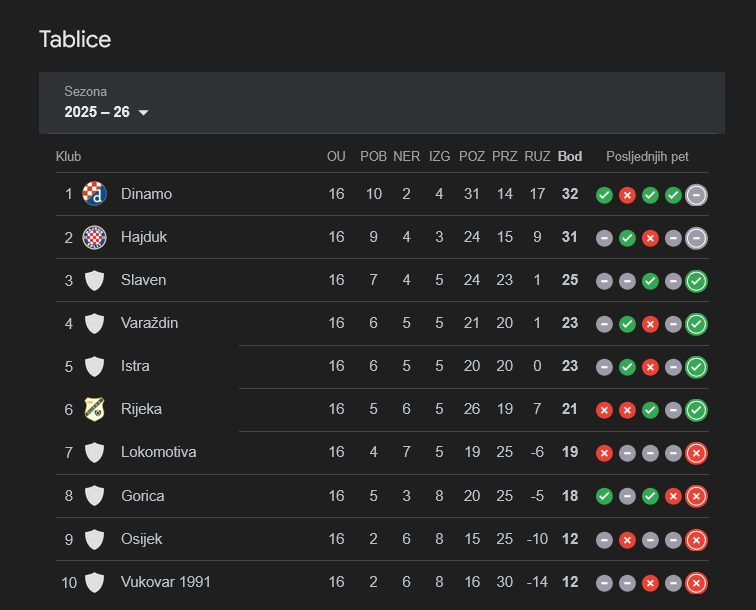Click the season dropdown arrow
This screenshot has width=756, height=610.
coord(143,113)
